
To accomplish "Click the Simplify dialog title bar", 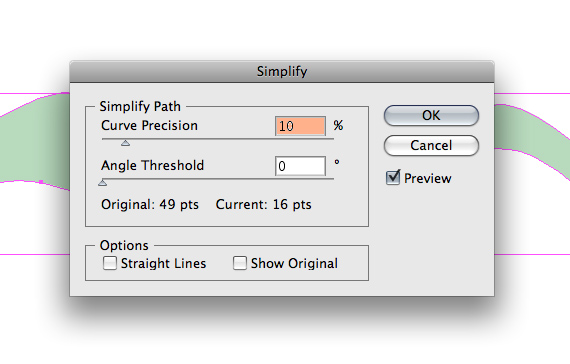I will click(282, 72).
